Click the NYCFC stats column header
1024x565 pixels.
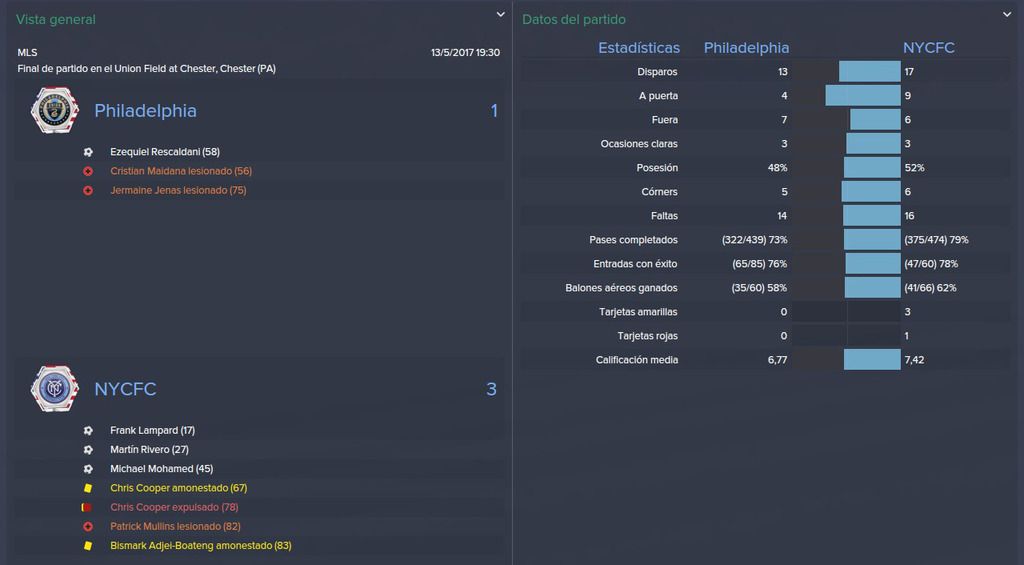click(928, 48)
